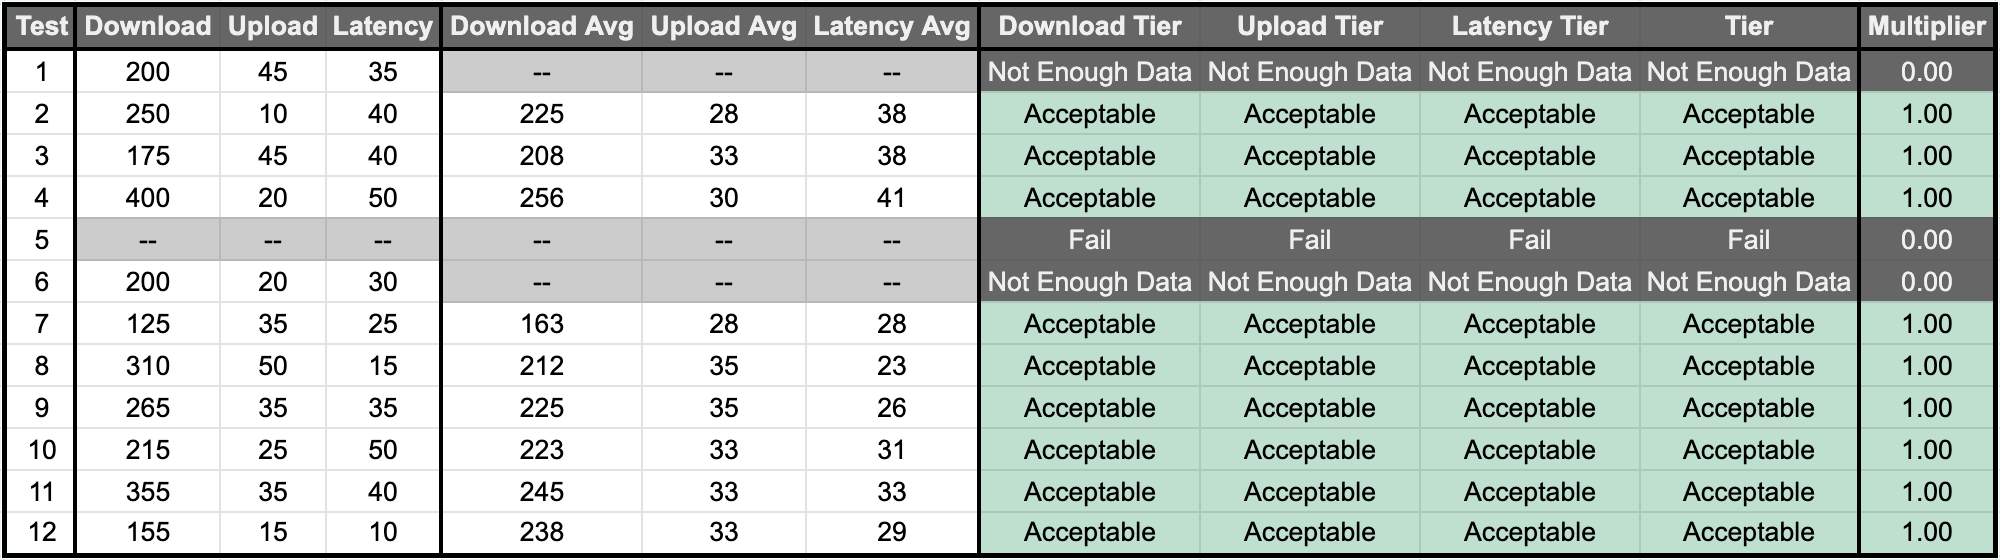Select test number 12 row cell
This screenshot has width=2000, height=560.
(x=41, y=533)
